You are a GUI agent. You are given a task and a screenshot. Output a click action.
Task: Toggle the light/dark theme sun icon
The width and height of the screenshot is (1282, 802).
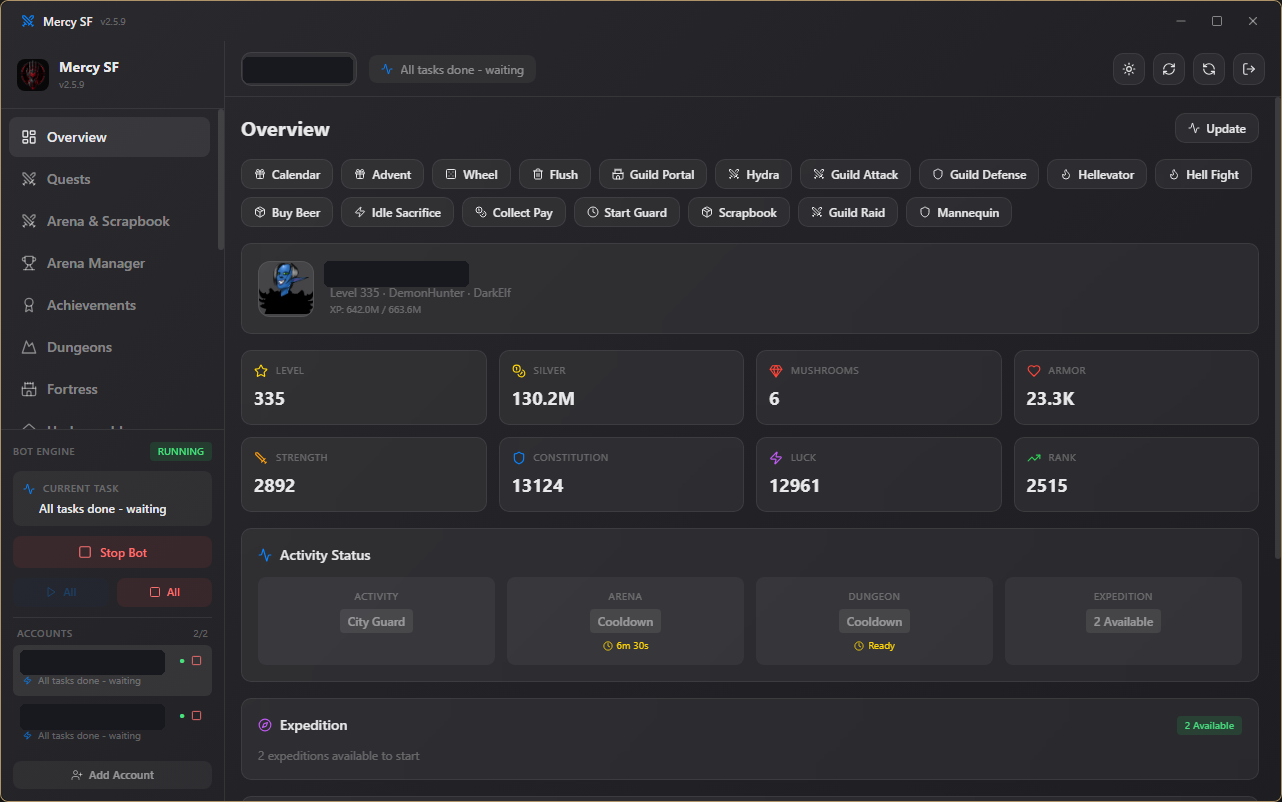click(1129, 69)
